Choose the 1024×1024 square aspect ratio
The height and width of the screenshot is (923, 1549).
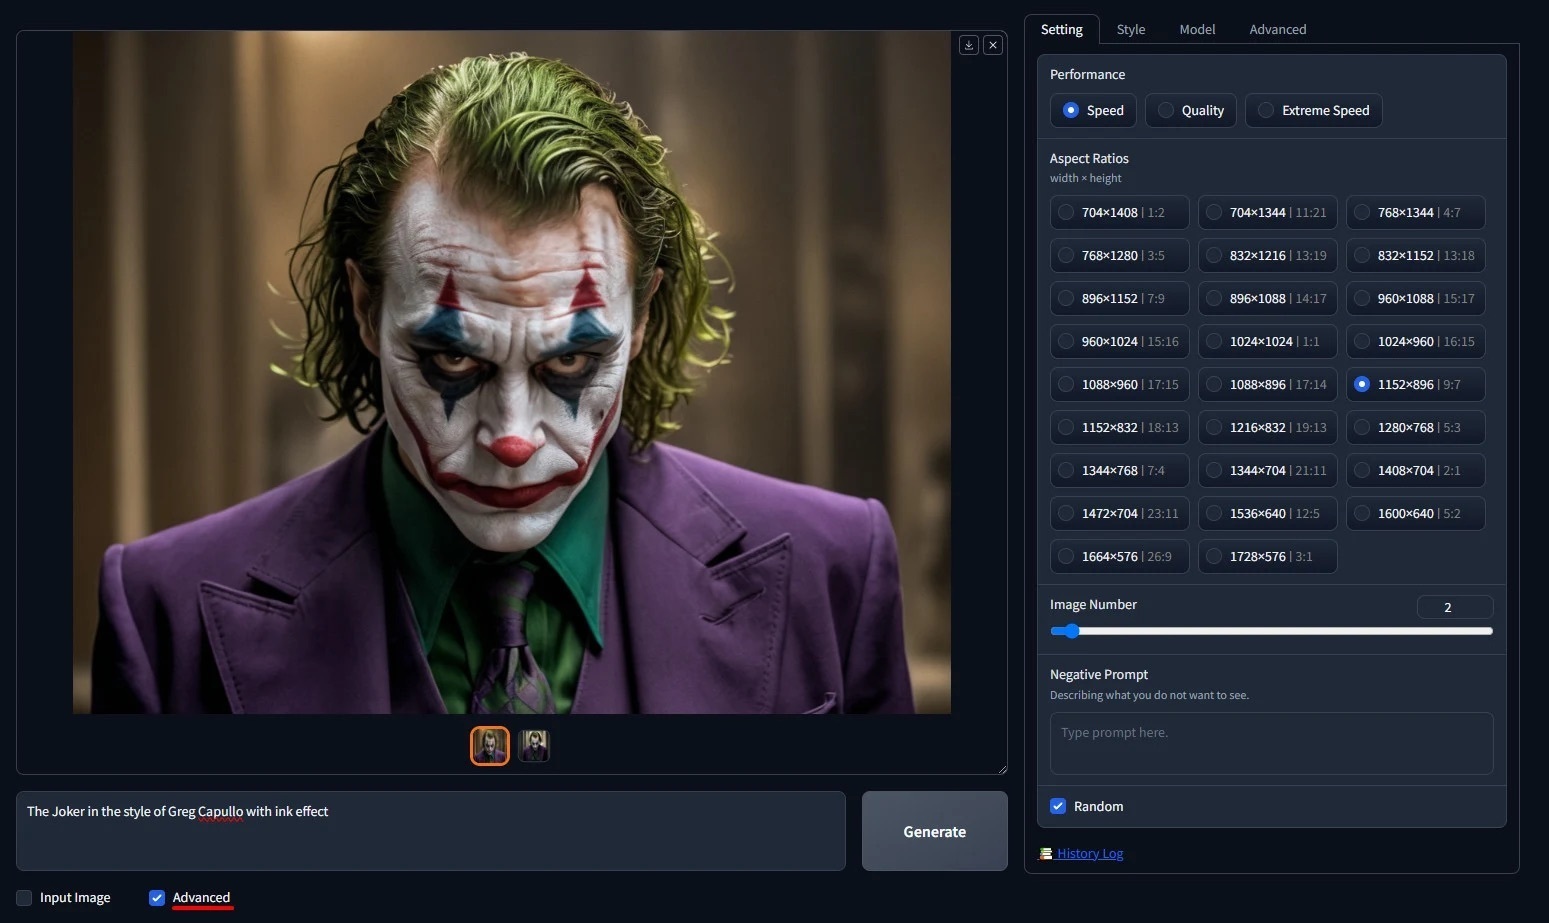[x=1267, y=341]
